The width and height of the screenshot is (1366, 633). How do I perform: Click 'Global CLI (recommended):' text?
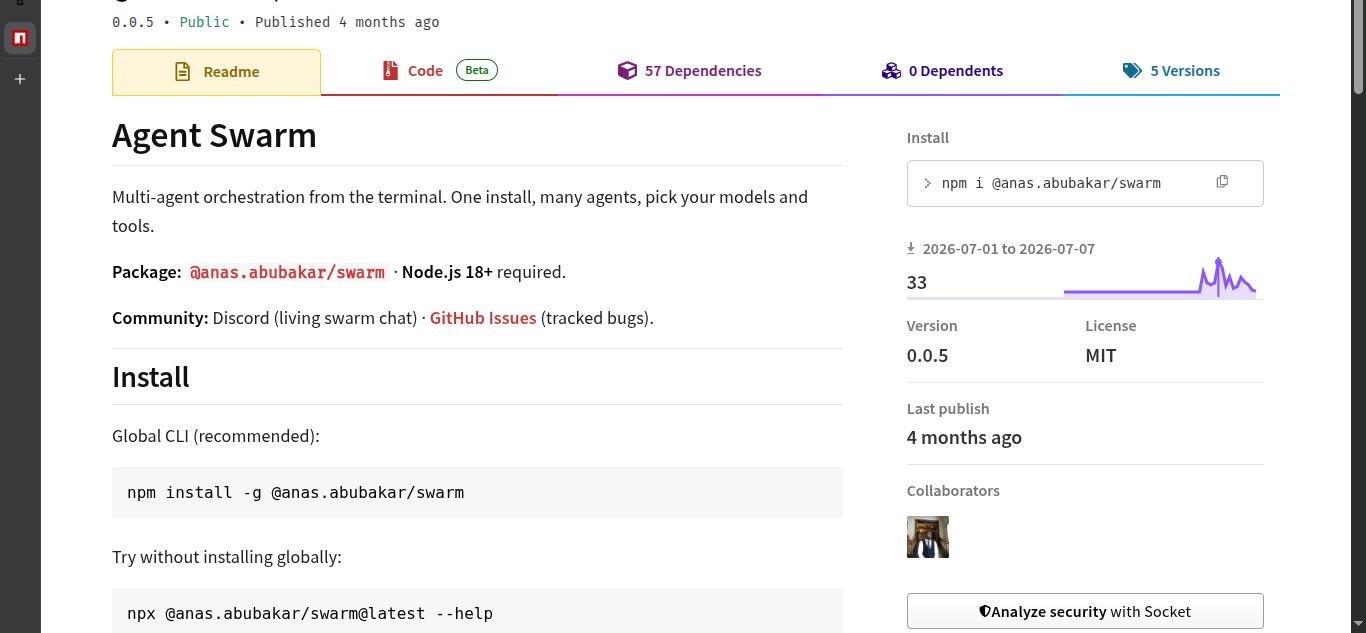coord(215,436)
